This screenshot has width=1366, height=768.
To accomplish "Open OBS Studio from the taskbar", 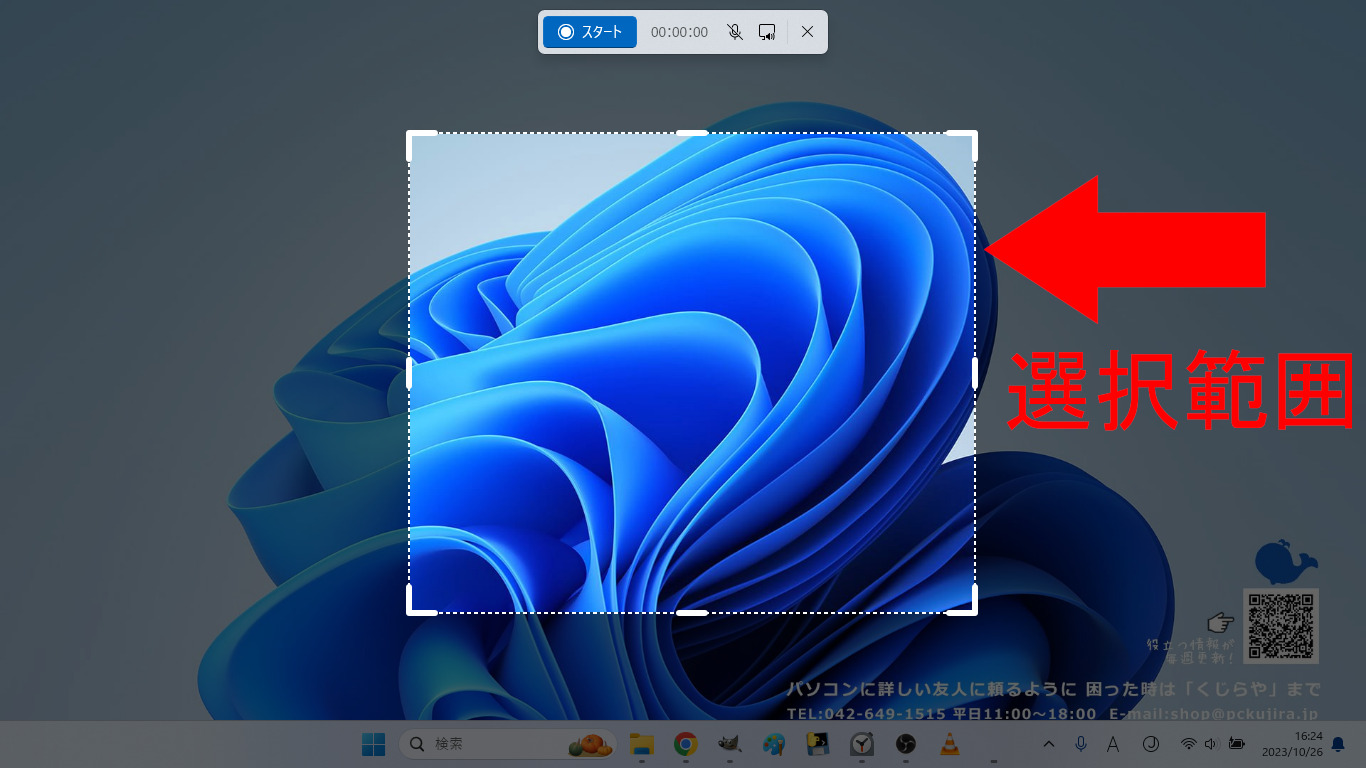I will click(905, 744).
